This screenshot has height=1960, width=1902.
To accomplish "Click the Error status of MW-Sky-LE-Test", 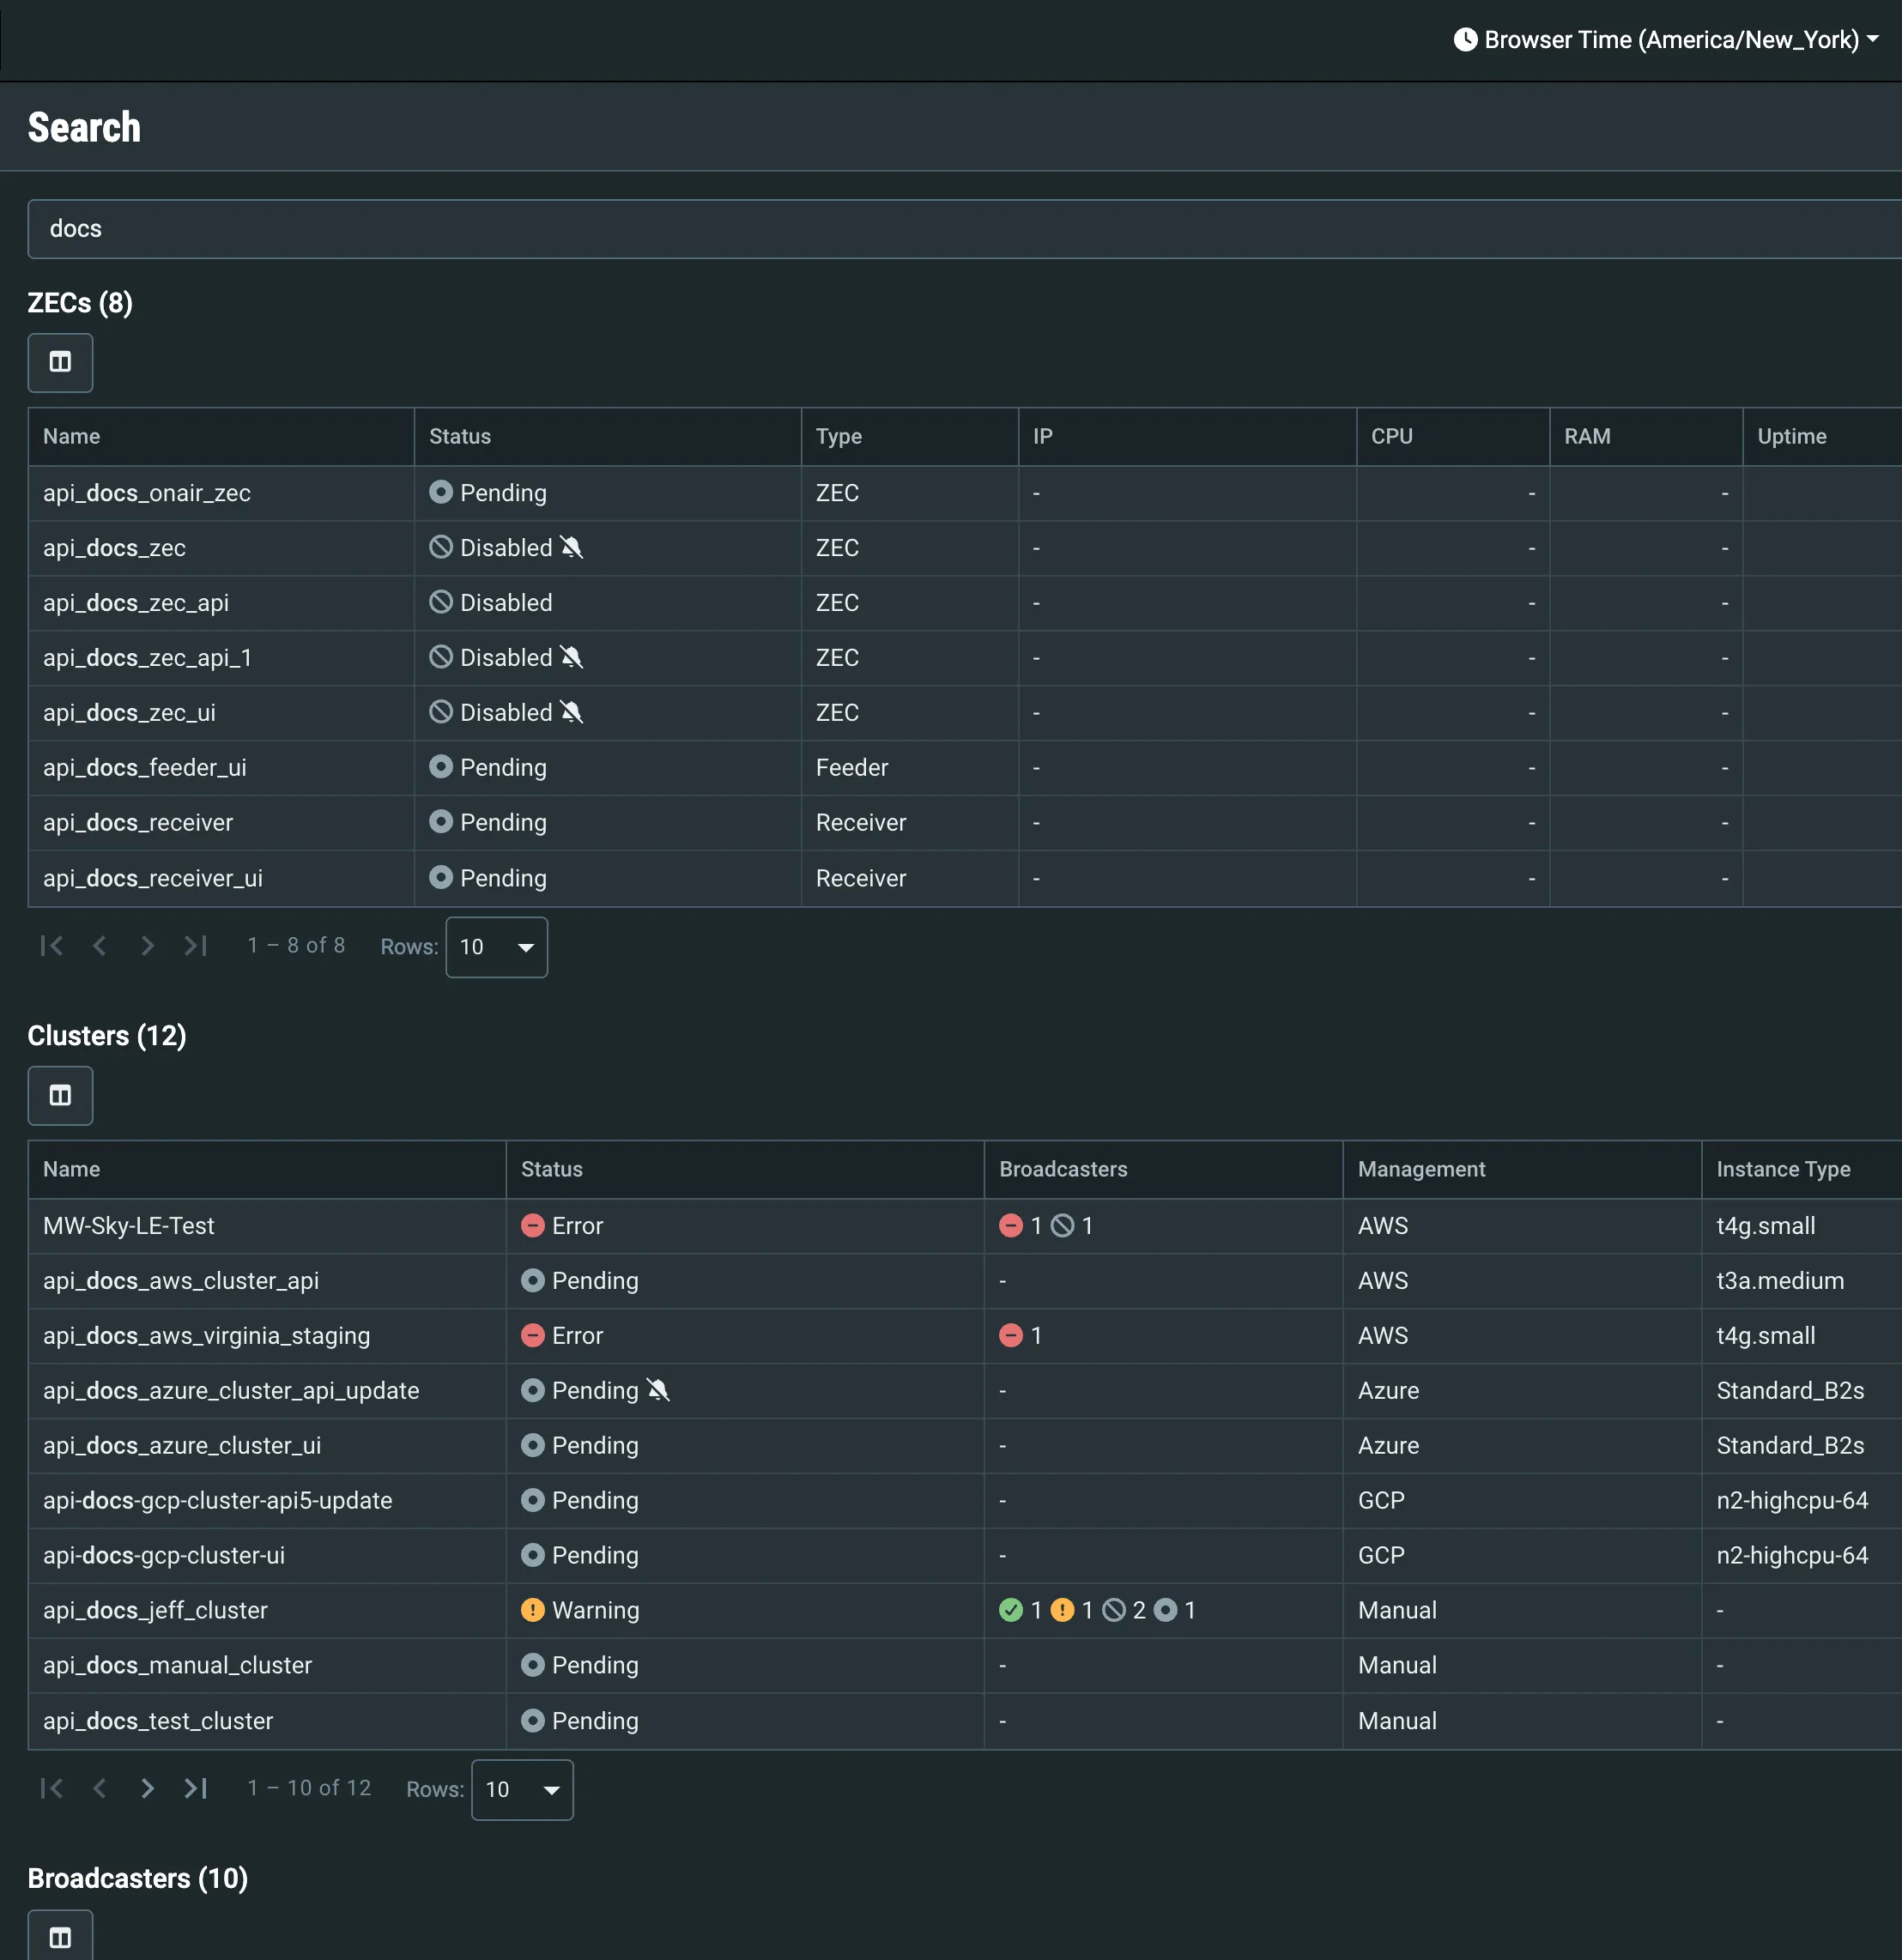I will [x=562, y=1226].
